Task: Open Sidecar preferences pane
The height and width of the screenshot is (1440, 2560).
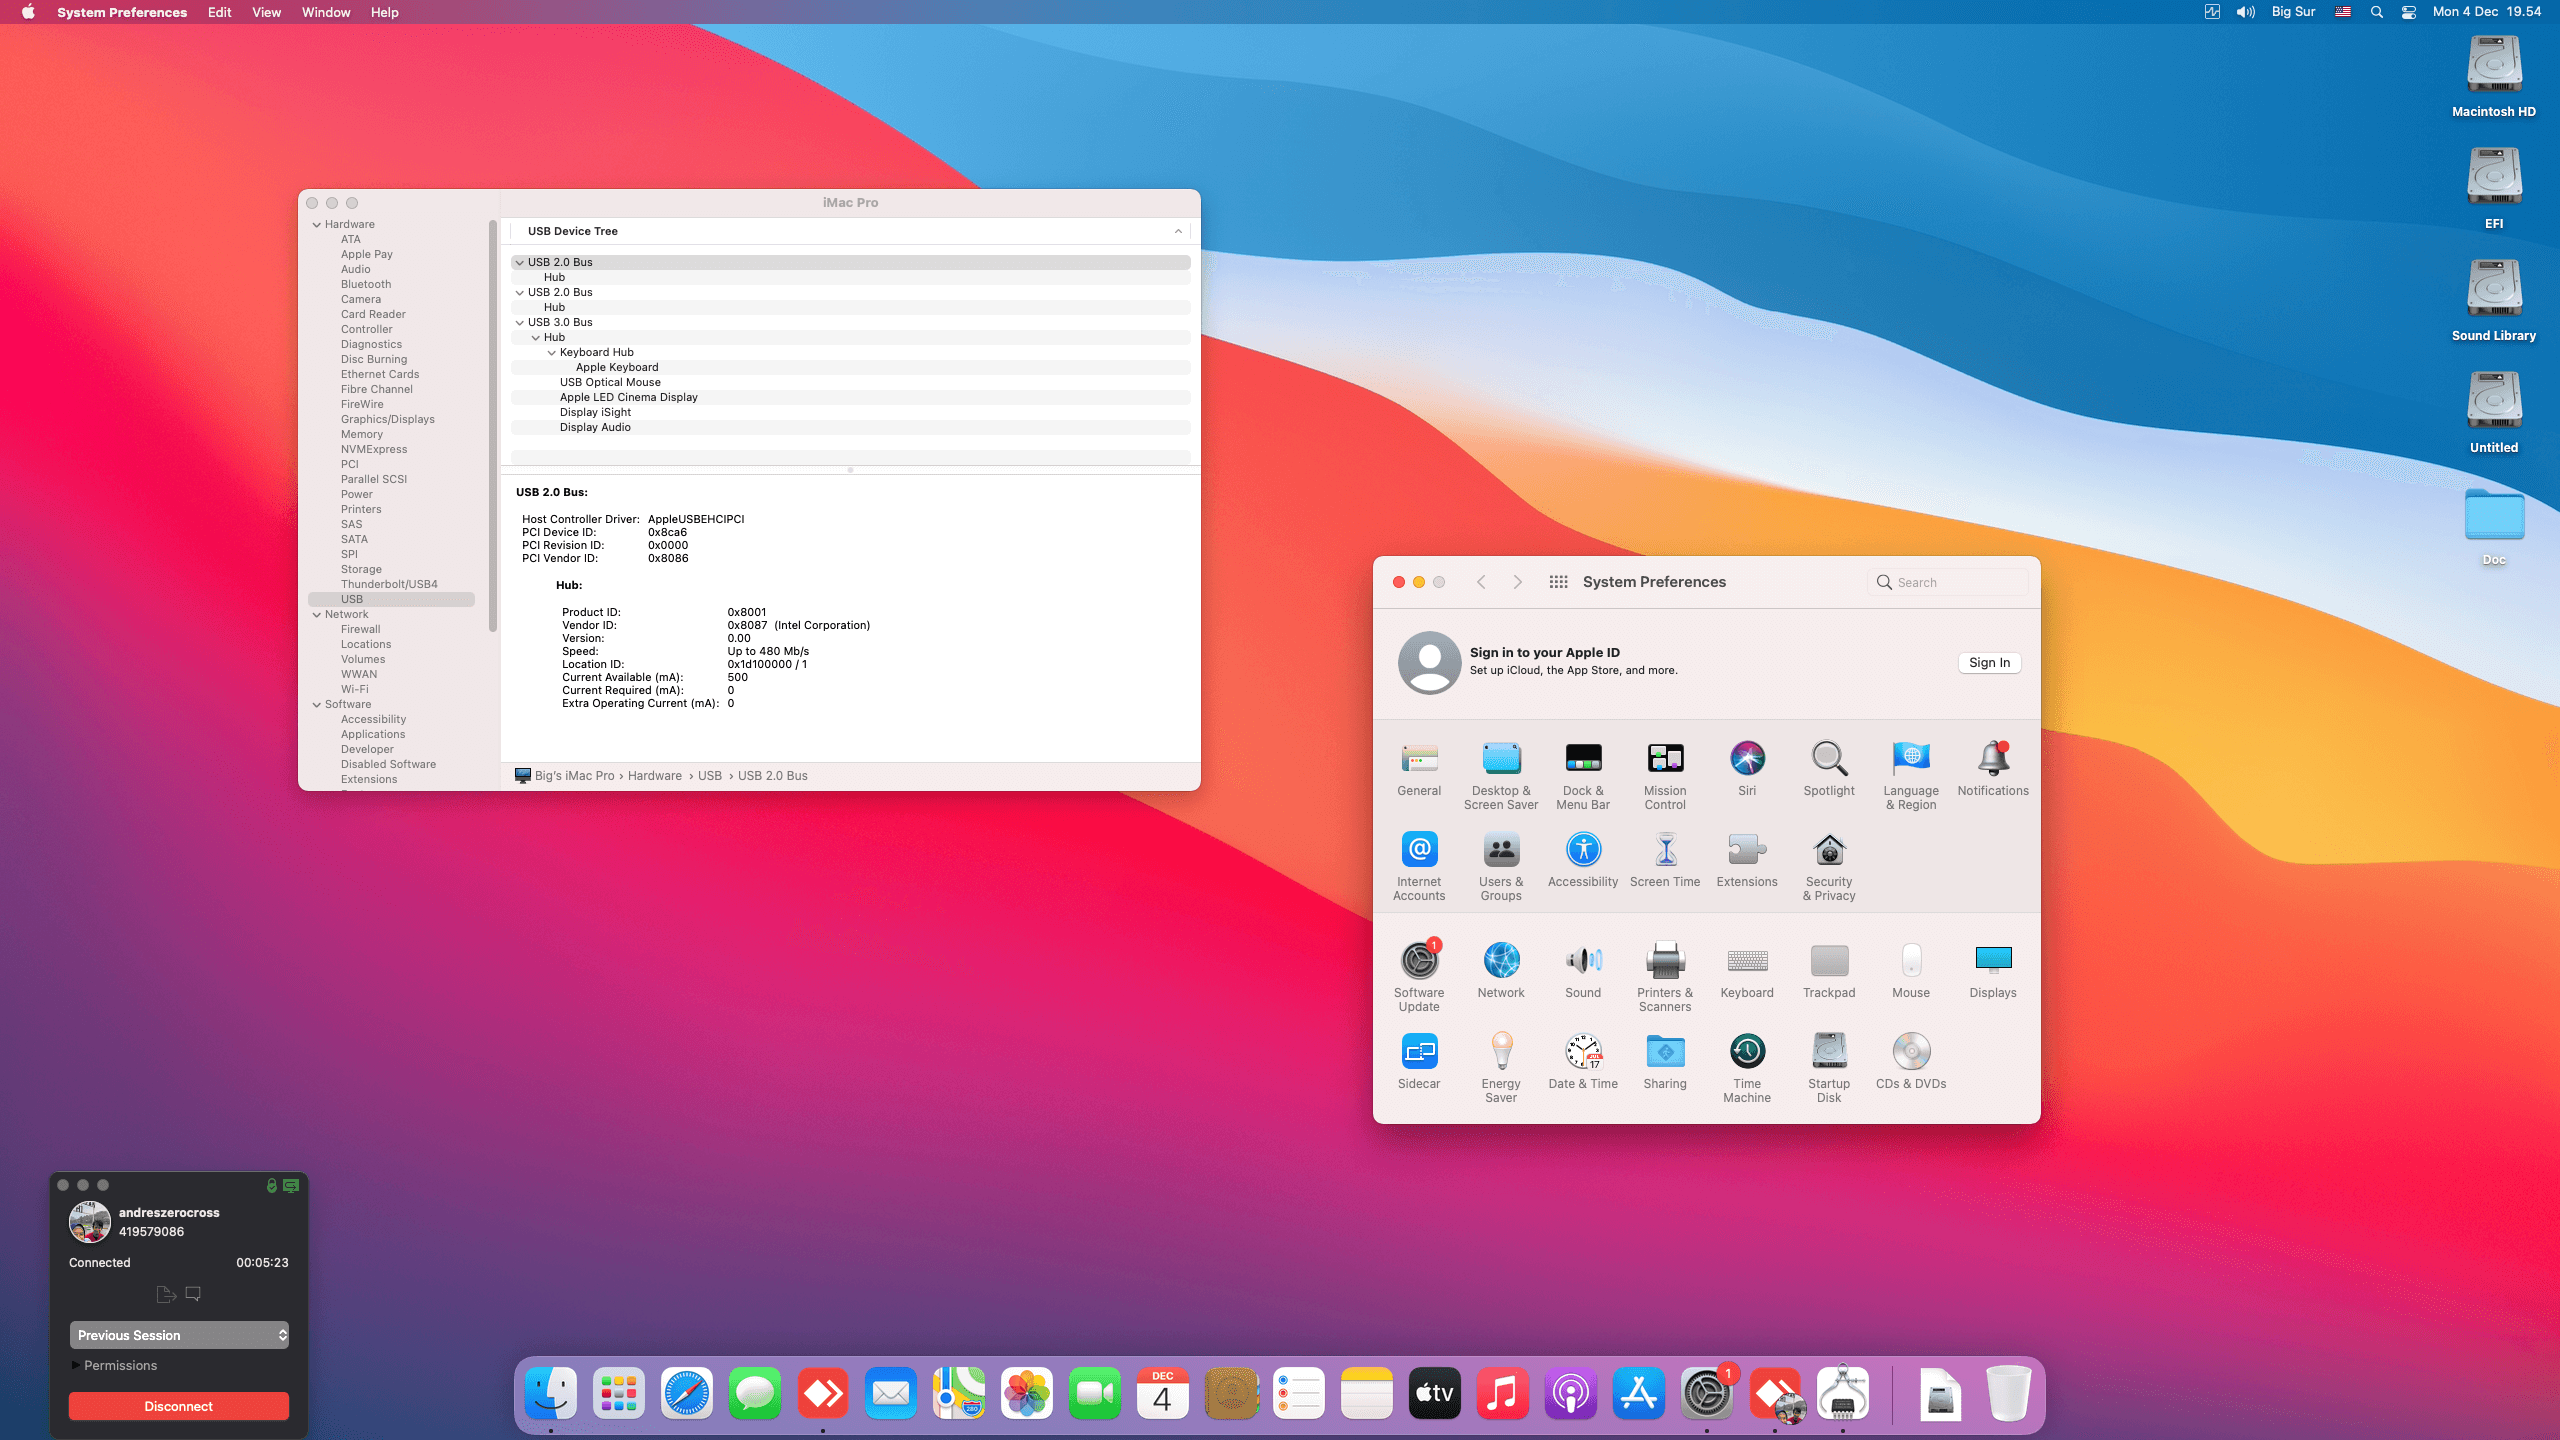Action: point(1419,1062)
